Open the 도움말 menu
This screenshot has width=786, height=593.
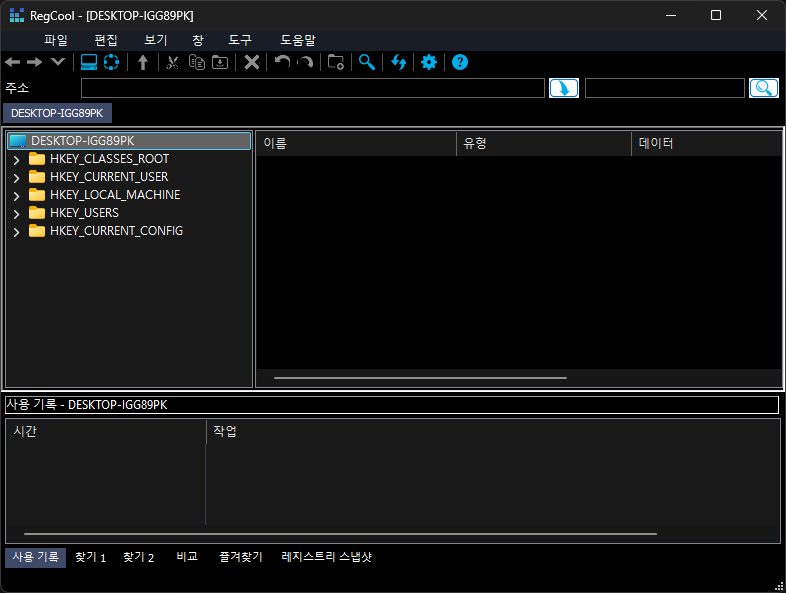click(x=298, y=40)
